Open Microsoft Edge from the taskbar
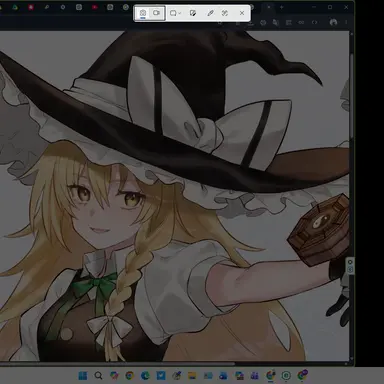384x384 pixels. pyautogui.click(x=145, y=376)
